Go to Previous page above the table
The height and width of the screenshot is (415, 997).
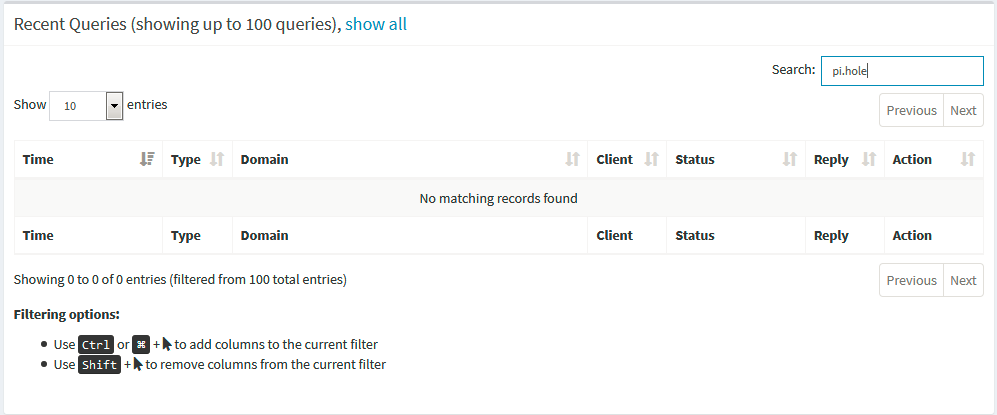(x=911, y=111)
